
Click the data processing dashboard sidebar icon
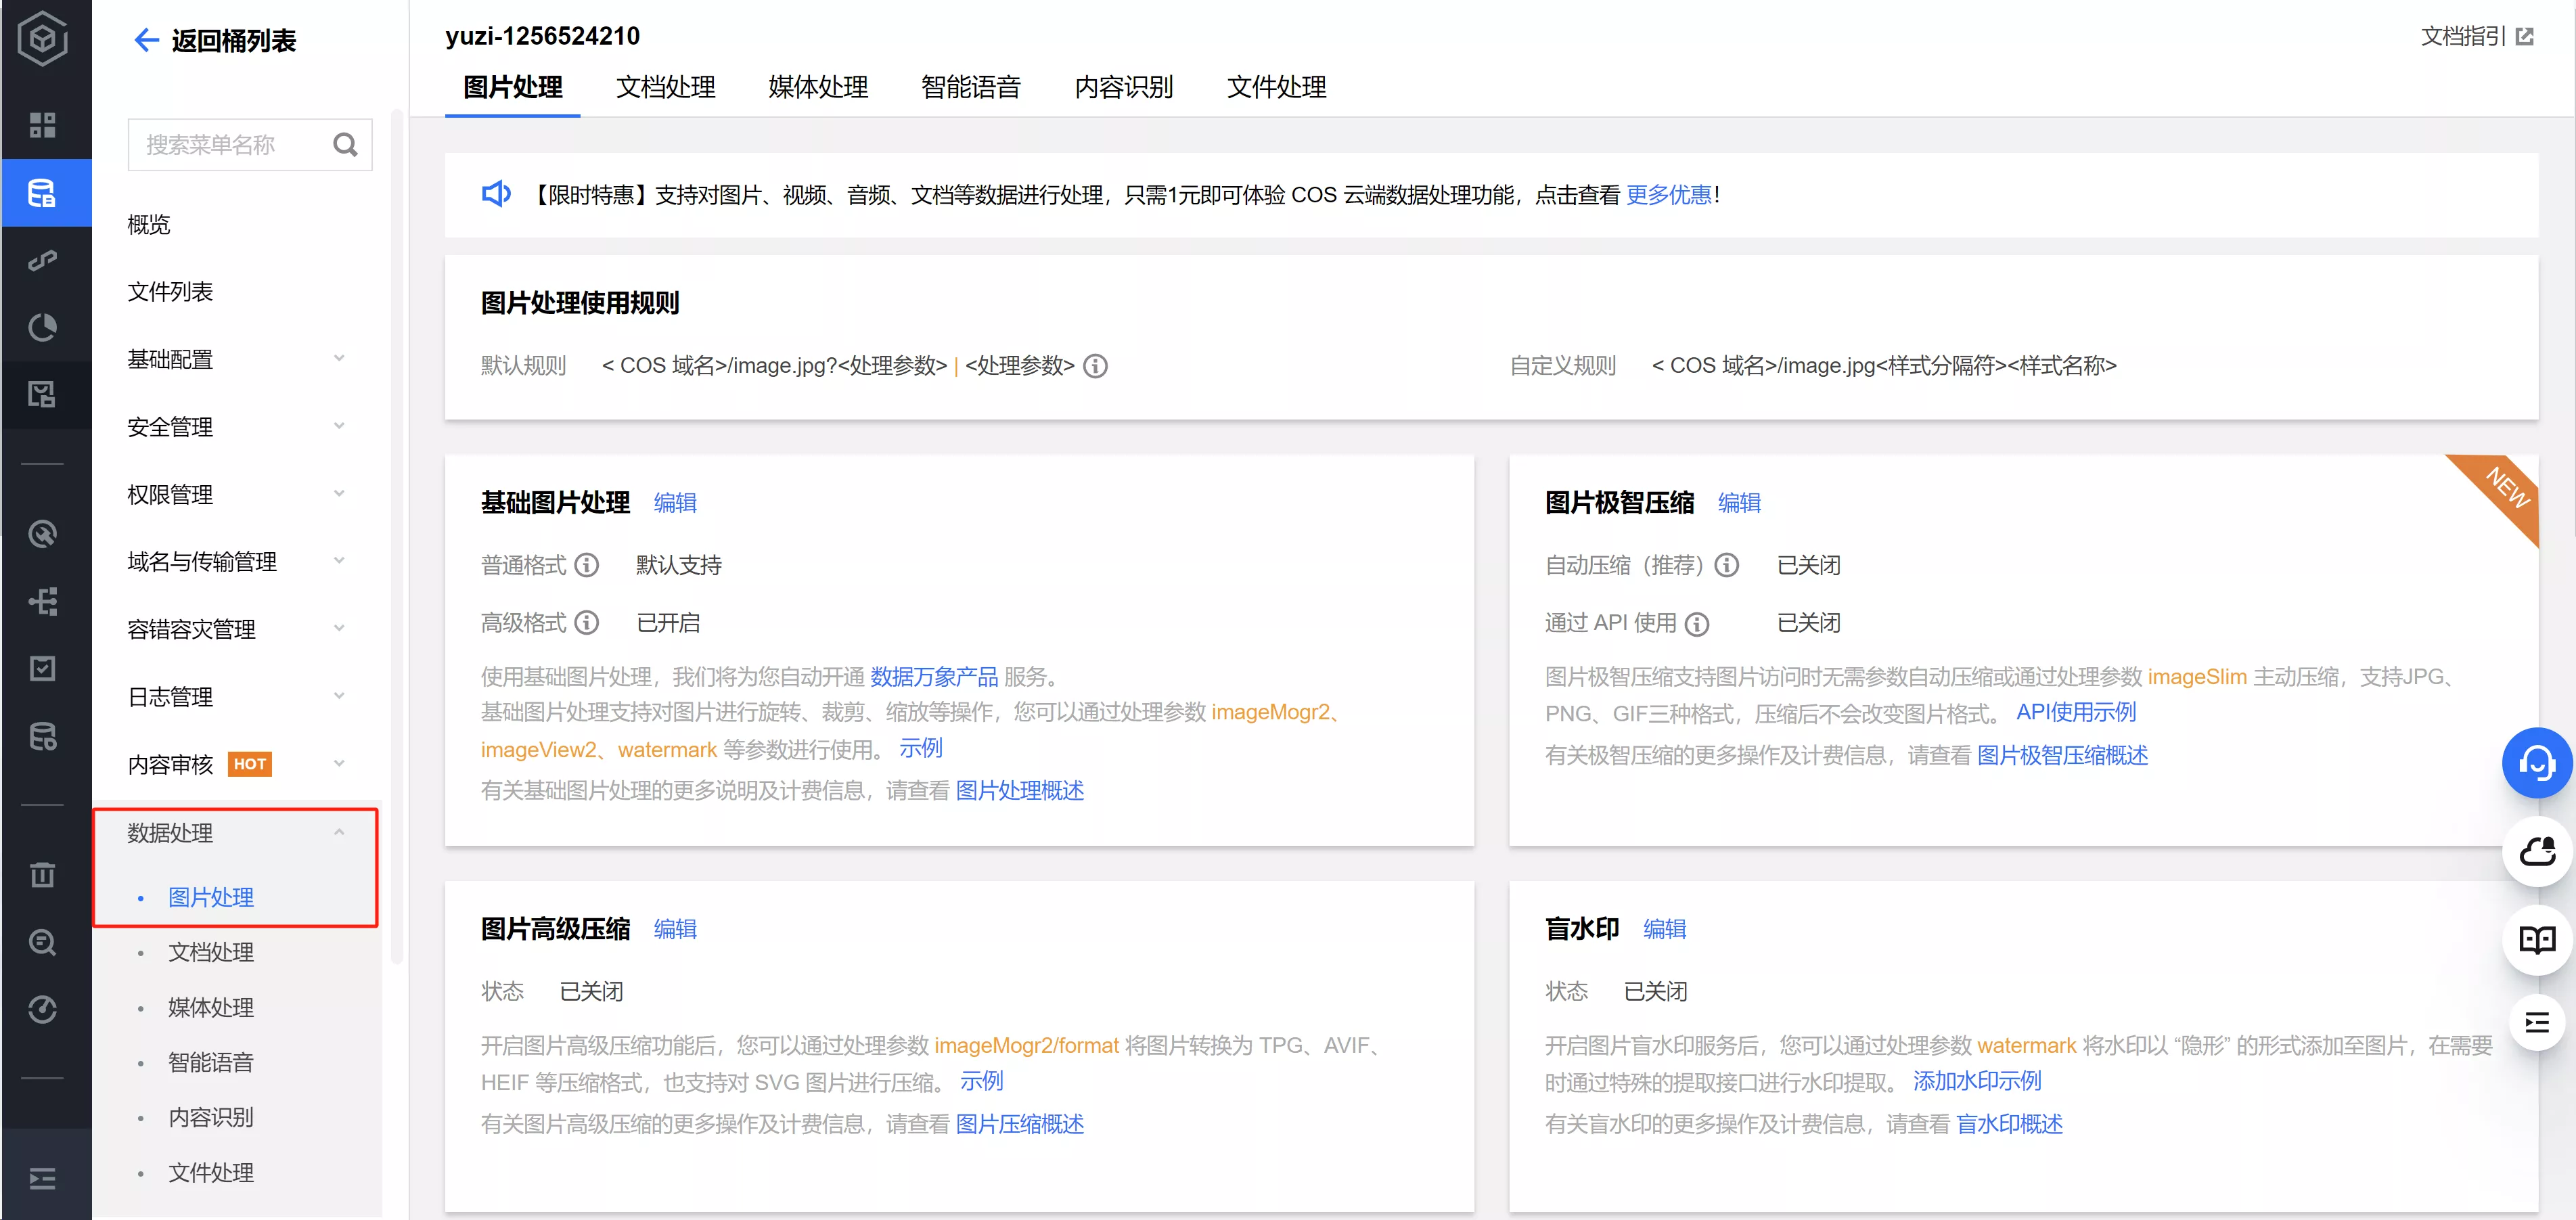click(x=43, y=394)
